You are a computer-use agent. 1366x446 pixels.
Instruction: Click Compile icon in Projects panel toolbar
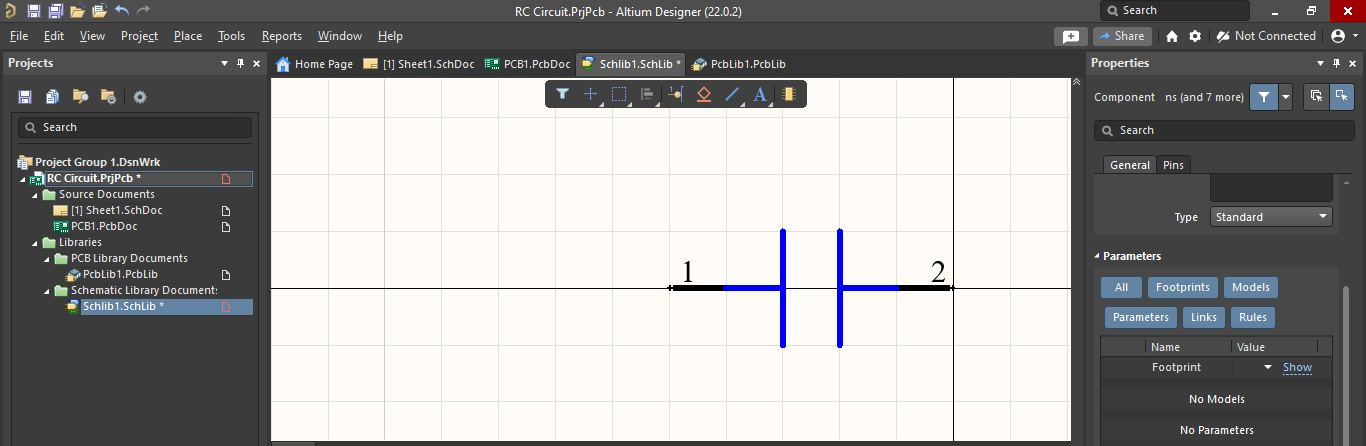pyautogui.click(x=53, y=97)
